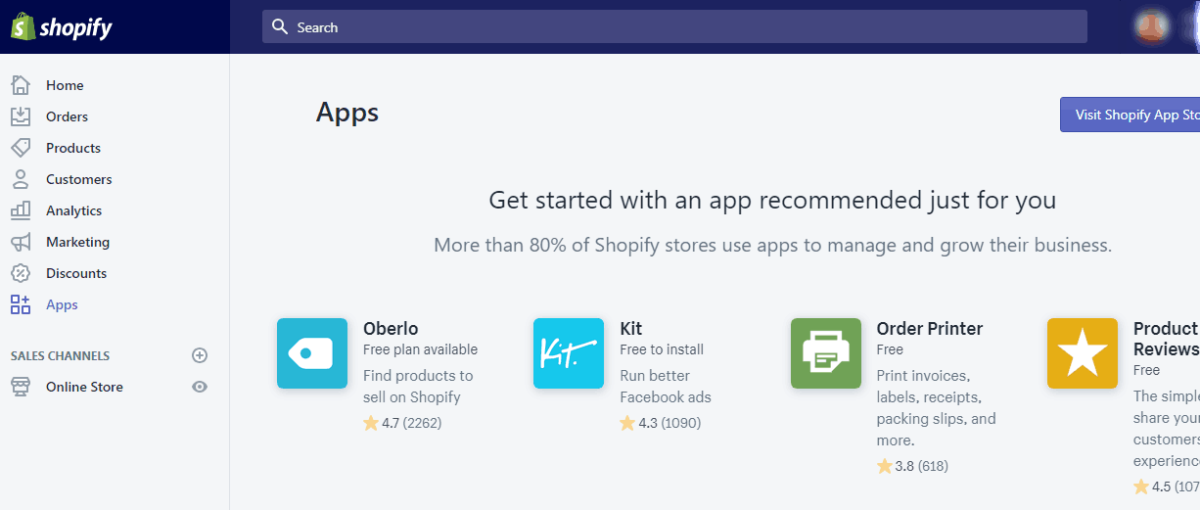The height and width of the screenshot is (510, 1200).
Task: View online store via eye icon
Action: click(x=200, y=387)
